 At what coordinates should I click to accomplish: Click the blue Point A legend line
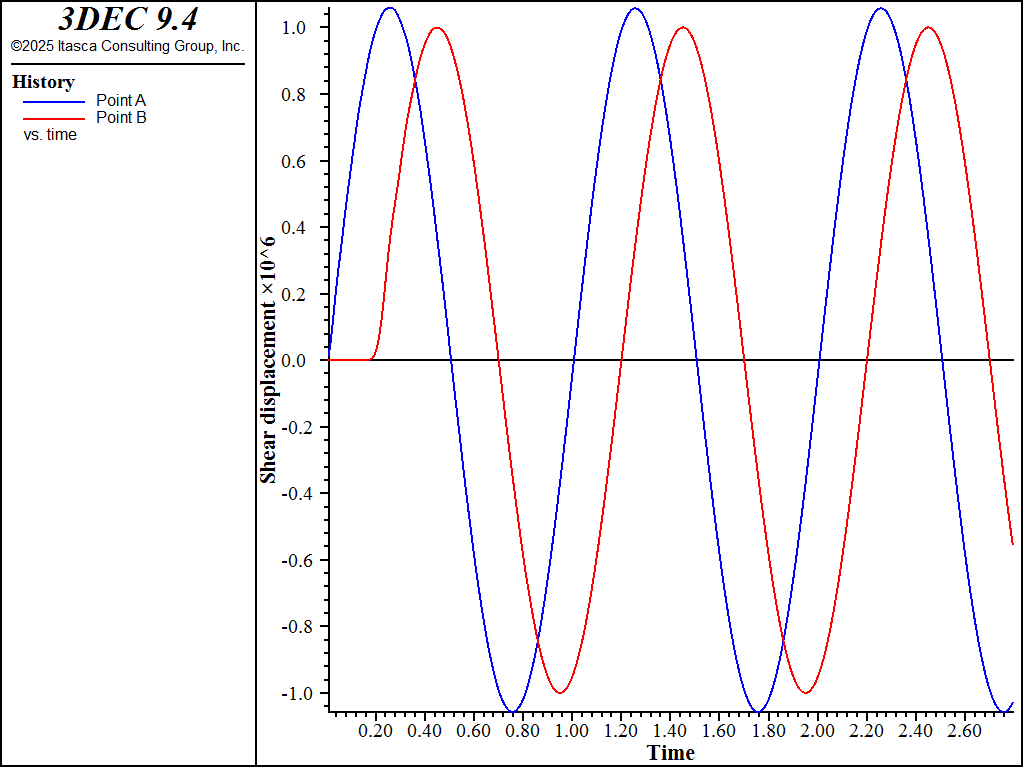[54, 101]
